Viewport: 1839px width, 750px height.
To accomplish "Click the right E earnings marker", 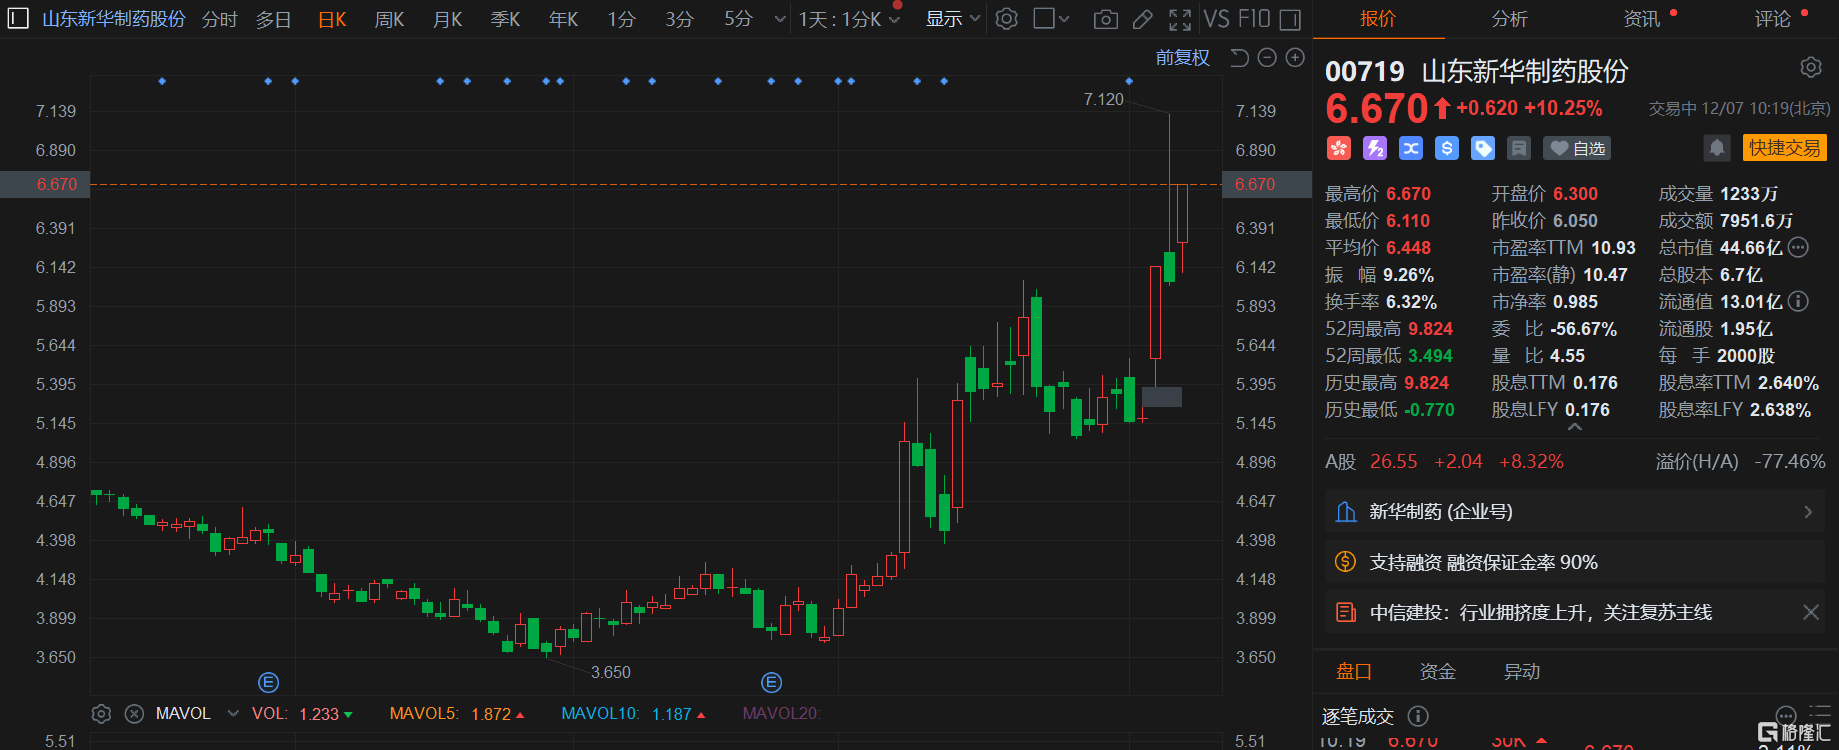I will coord(771,682).
